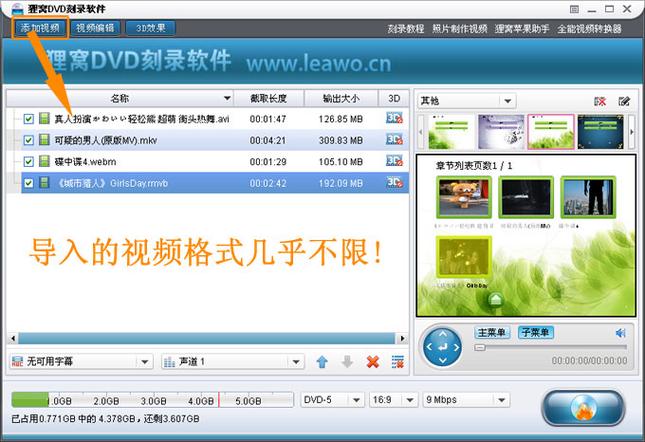Switch to the 子菜单 submenu tab
The image size is (645, 442).
tap(536, 332)
